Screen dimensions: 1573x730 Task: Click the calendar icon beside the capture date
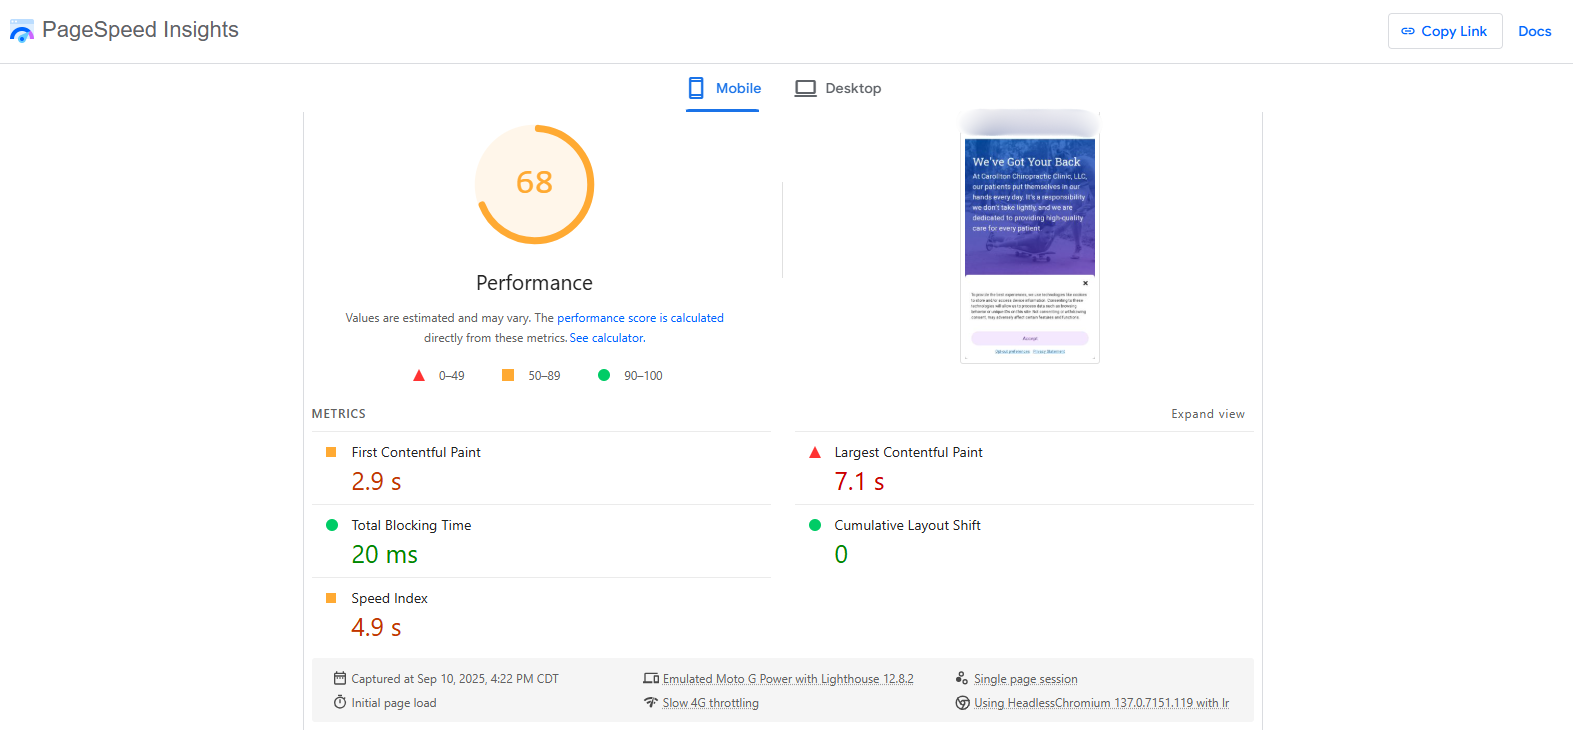pyautogui.click(x=340, y=678)
